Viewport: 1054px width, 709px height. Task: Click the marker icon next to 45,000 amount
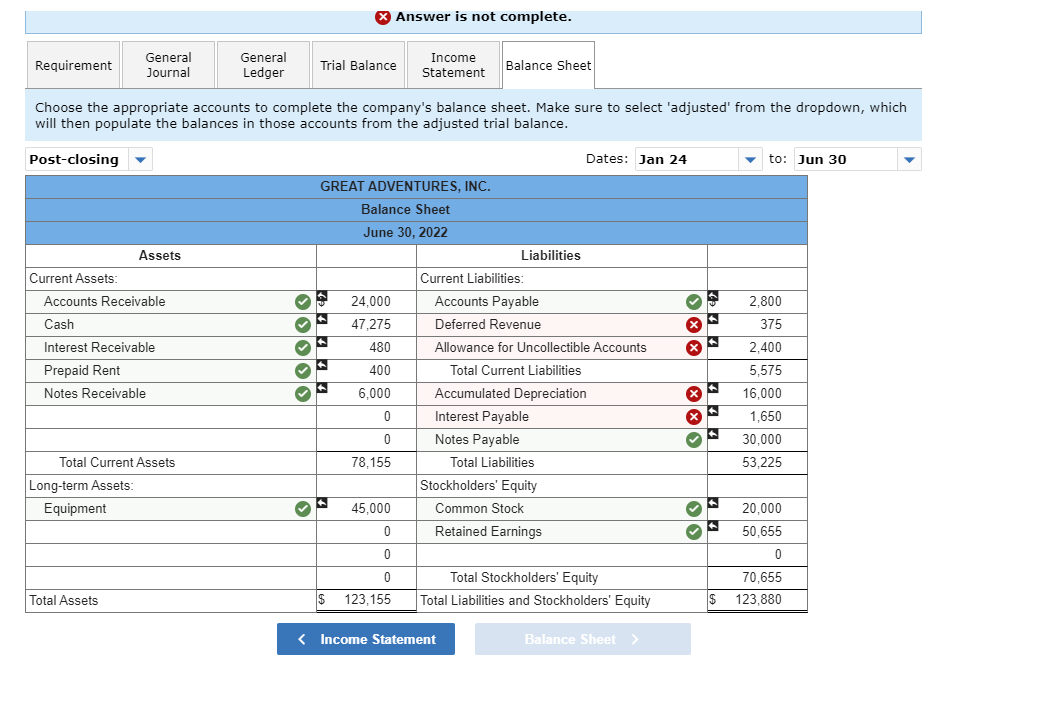pyautogui.click(x=322, y=503)
